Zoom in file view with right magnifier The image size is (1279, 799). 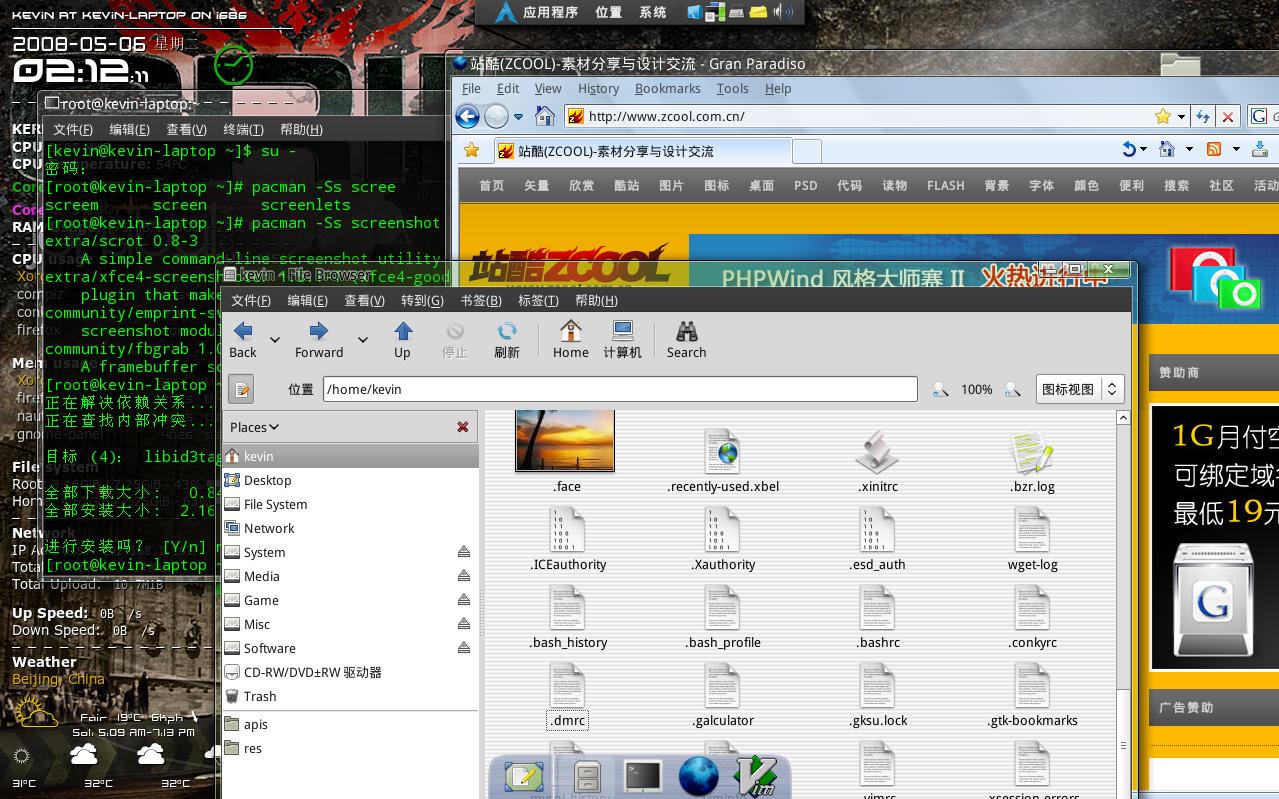1012,389
